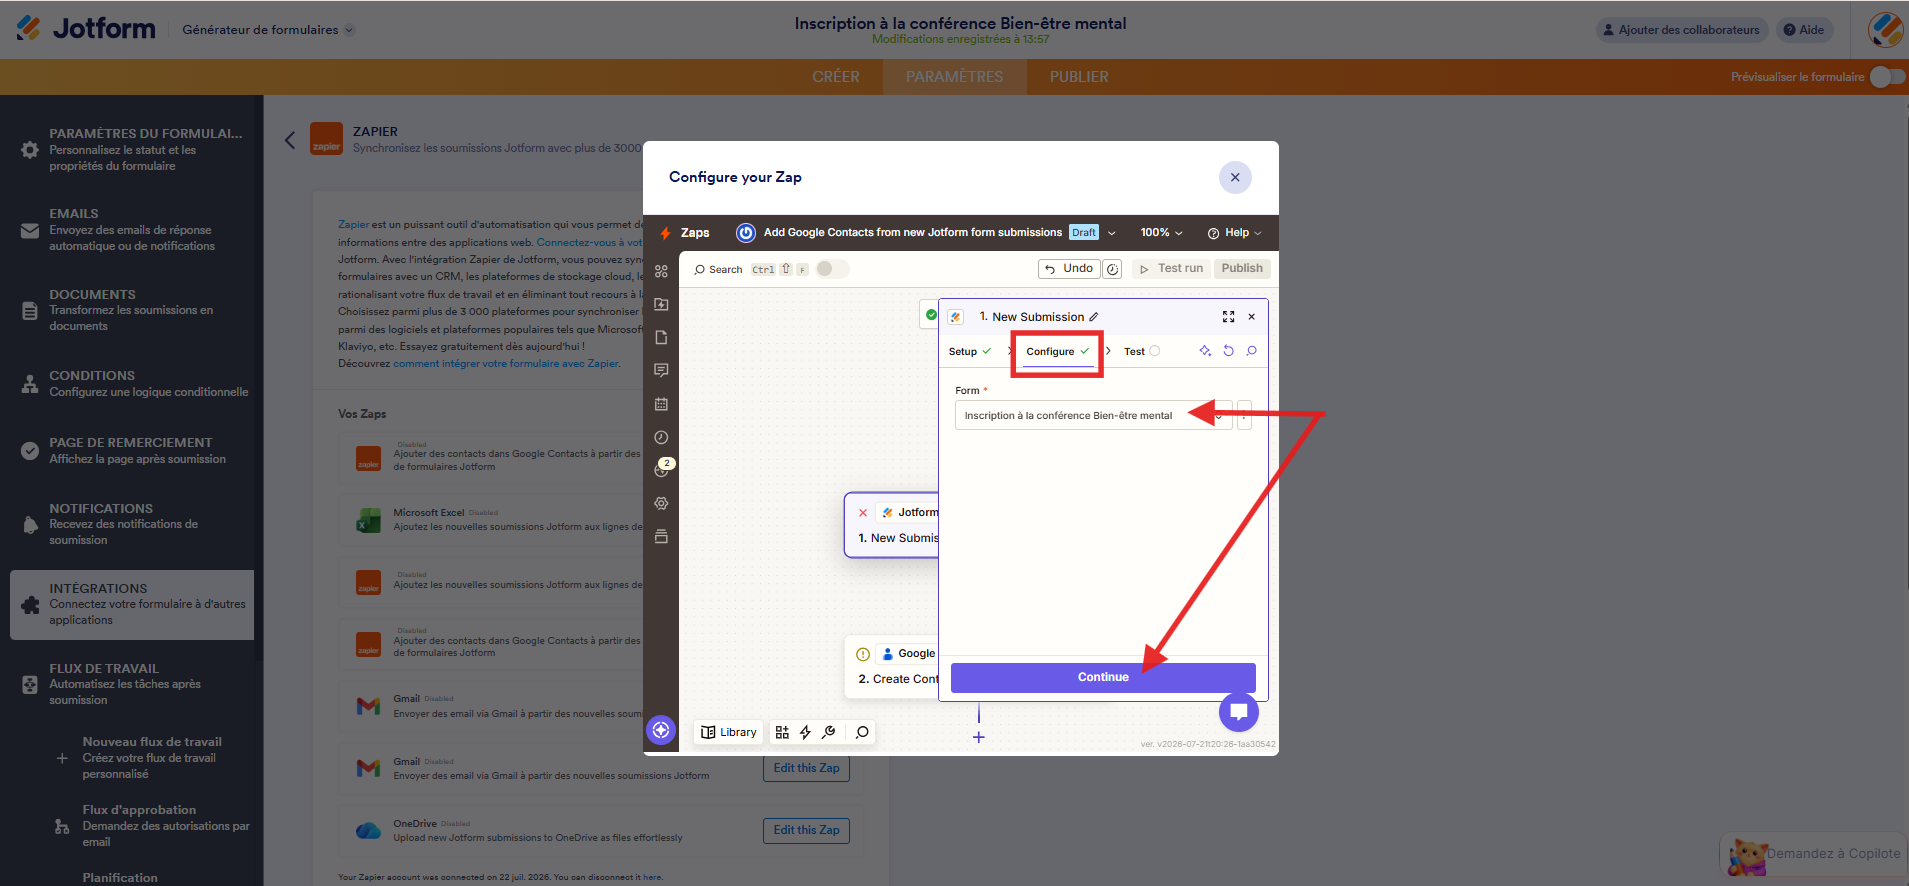Click the Test run button
Image resolution: width=1909 pixels, height=886 pixels.
click(1171, 269)
